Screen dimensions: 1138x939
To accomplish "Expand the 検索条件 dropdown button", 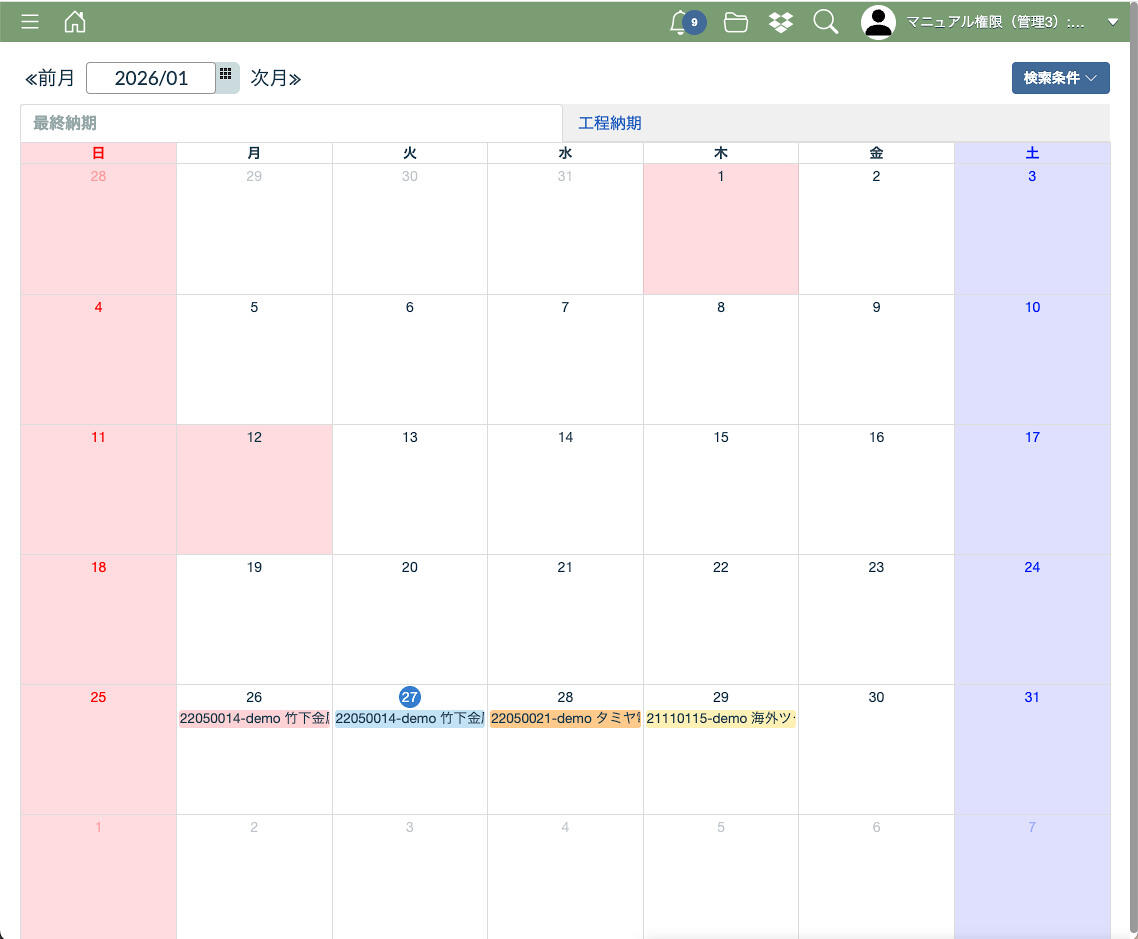I will [1060, 78].
